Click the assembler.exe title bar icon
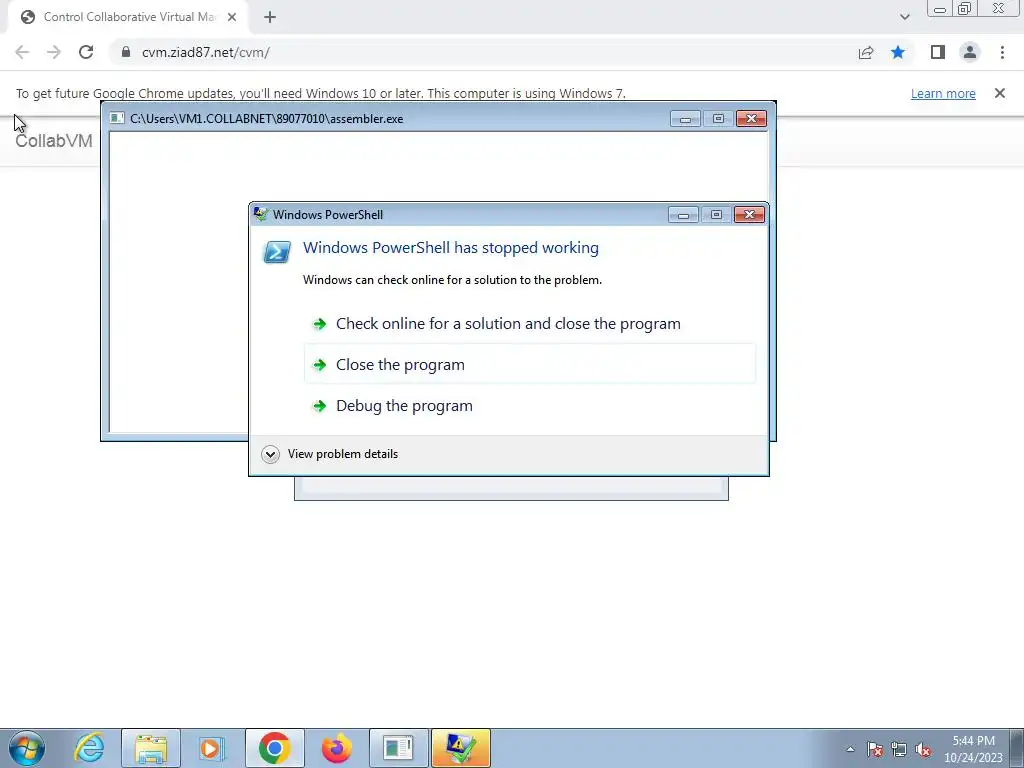 coord(118,118)
